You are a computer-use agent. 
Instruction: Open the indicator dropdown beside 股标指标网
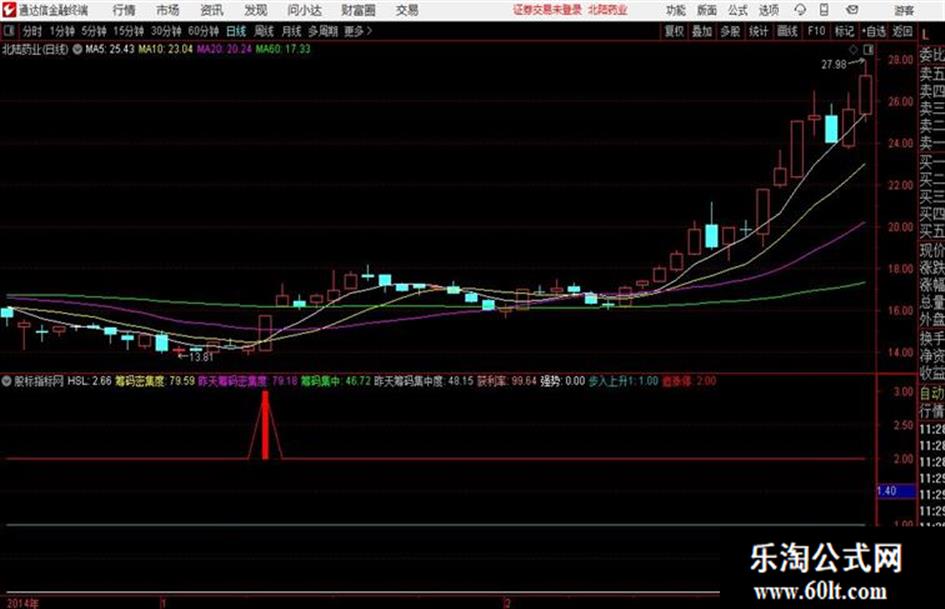click(7, 381)
